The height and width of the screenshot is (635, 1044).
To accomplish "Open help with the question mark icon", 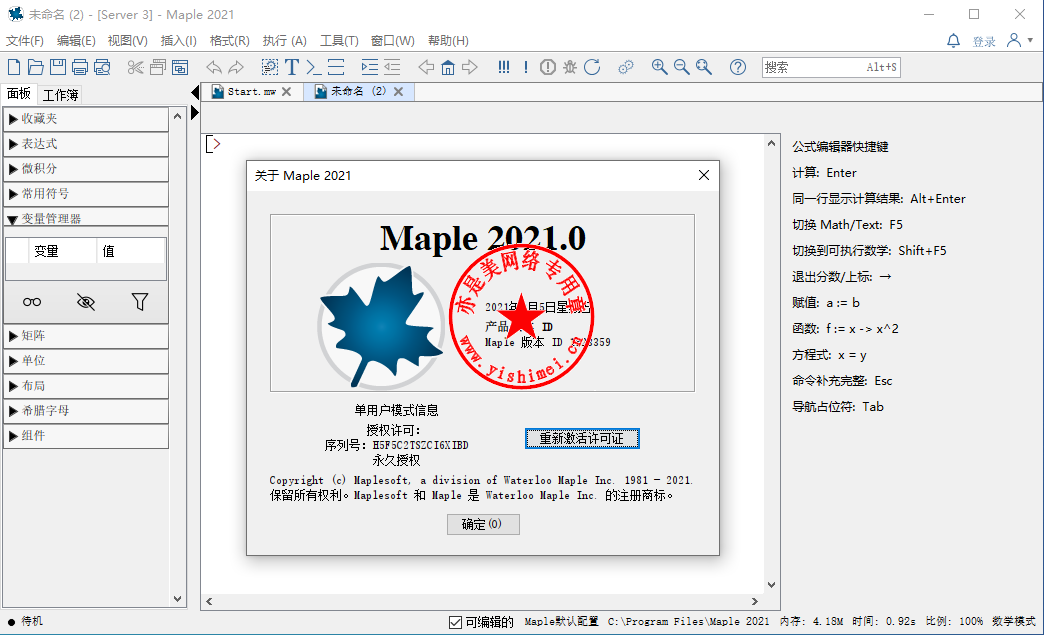I will pos(738,67).
